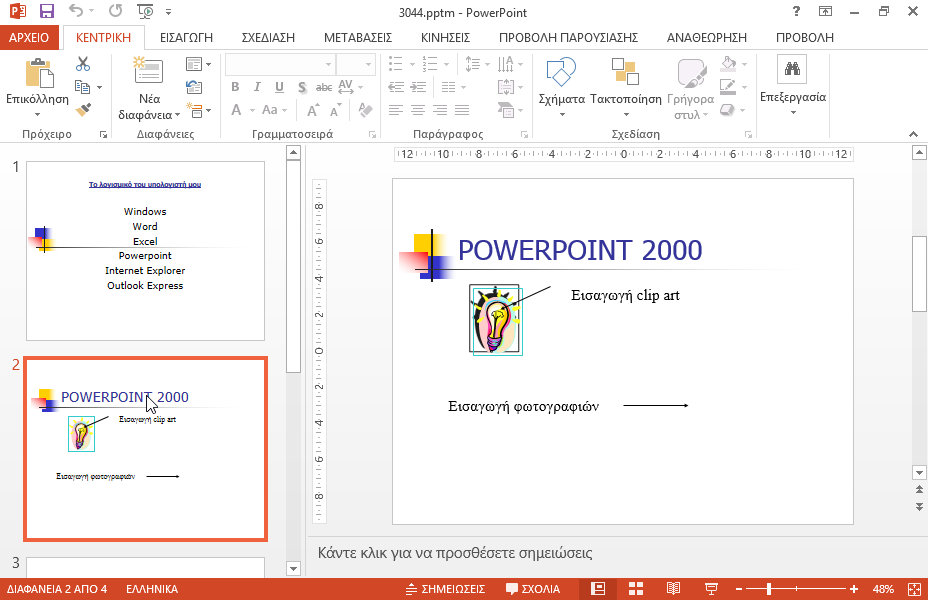Screen dimensions: 928x600
Task: Open Change Case Aa dropdown
Action: (275, 110)
